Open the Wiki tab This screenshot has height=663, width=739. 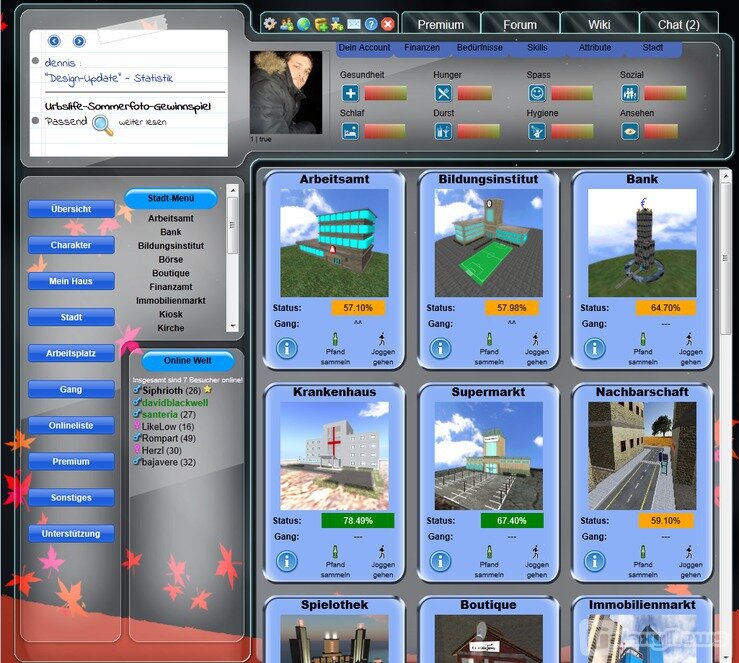[x=599, y=25]
